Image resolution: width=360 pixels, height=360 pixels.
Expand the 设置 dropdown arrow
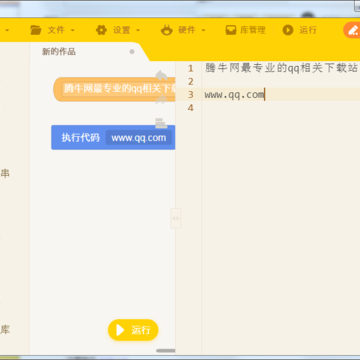pyautogui.click(x=138, y=30)
